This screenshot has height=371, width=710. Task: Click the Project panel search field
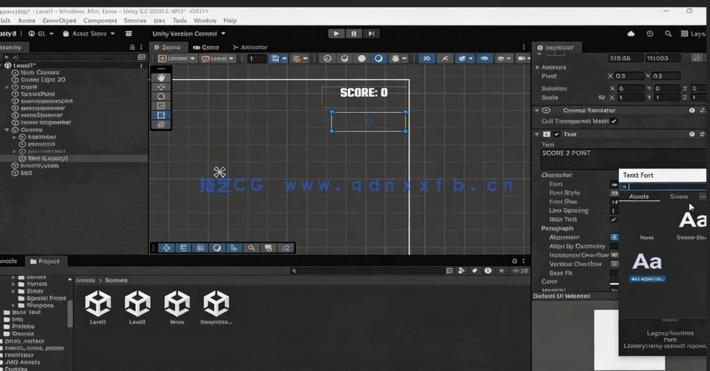point(367,271)
